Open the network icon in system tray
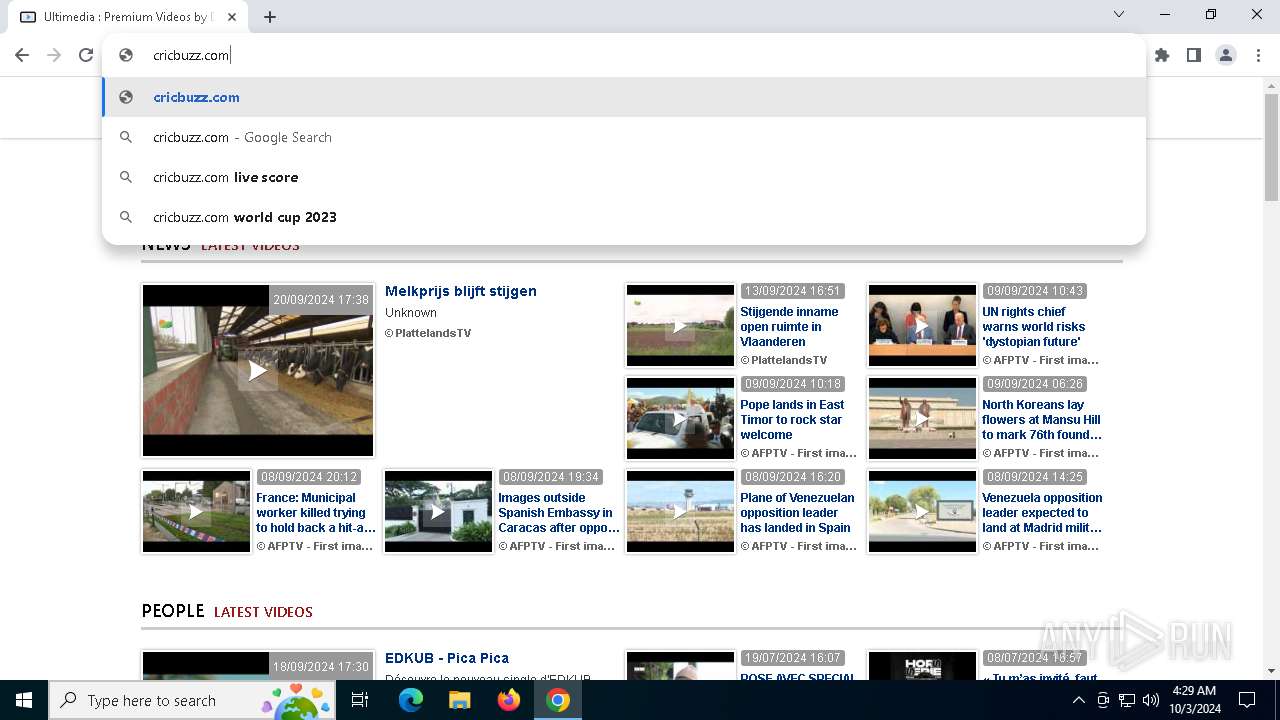This screenshot has height=720, width=1280. pos(1127,700)
